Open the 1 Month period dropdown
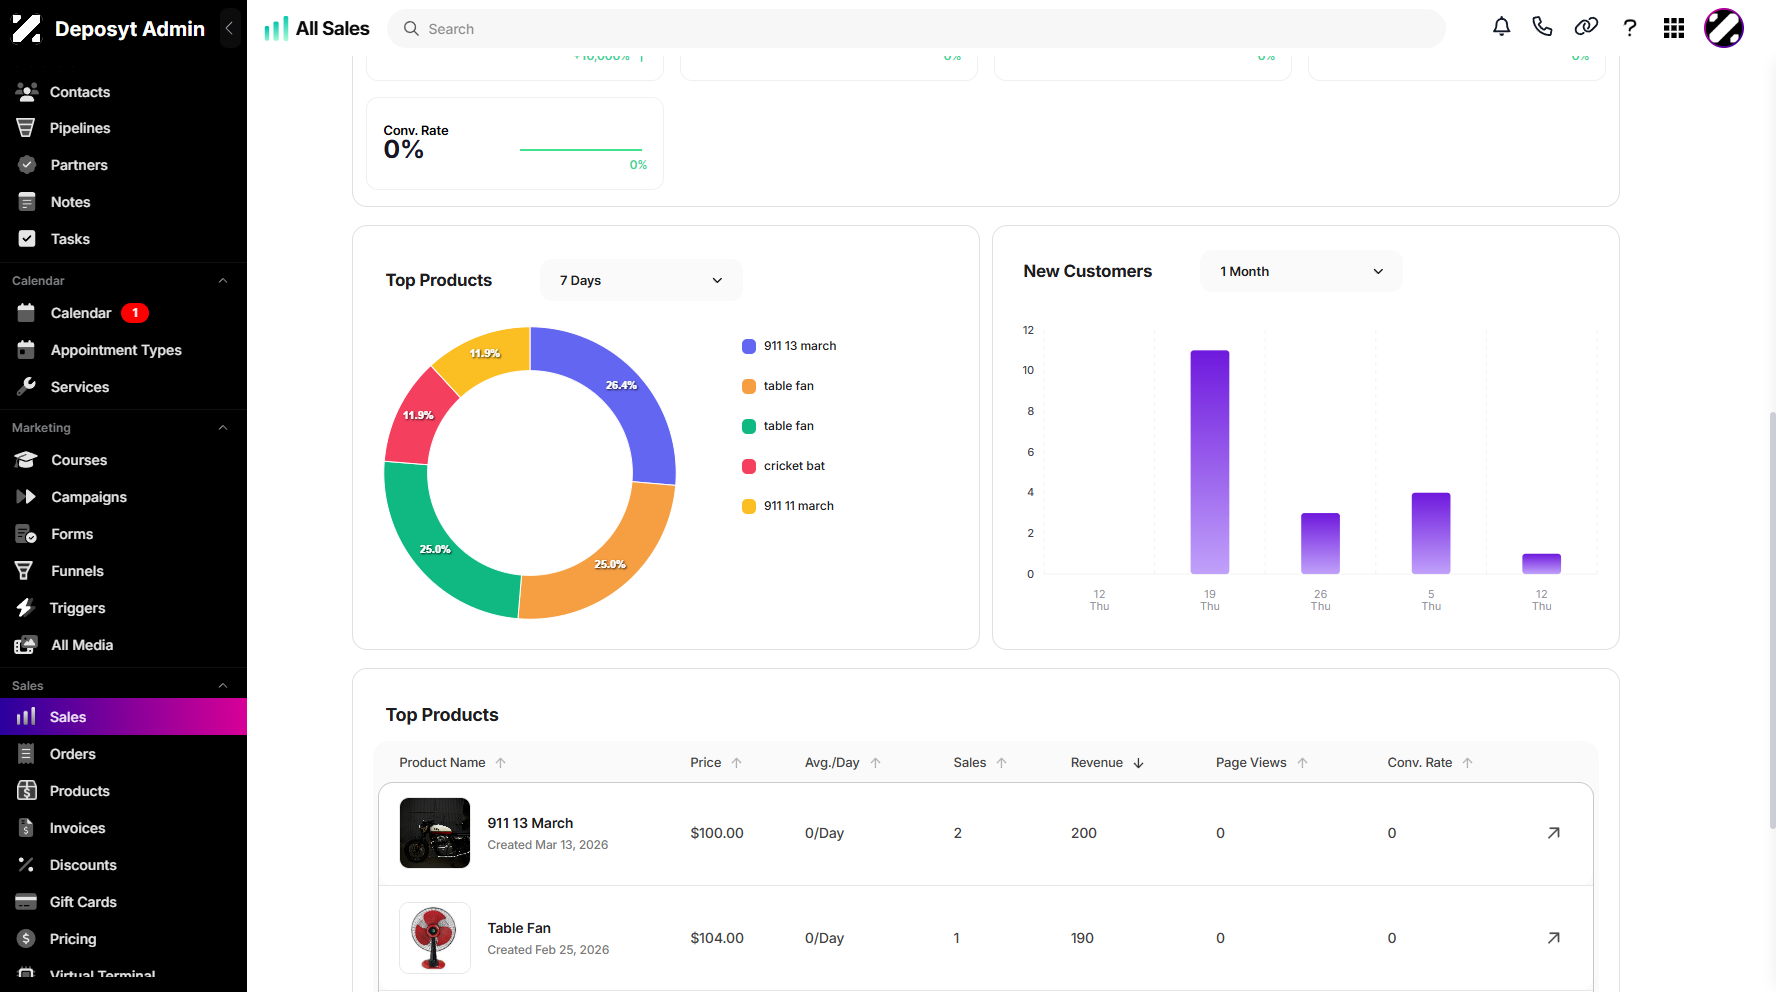The width and height of the screenshot is (1776, 992). point(1301,271)
